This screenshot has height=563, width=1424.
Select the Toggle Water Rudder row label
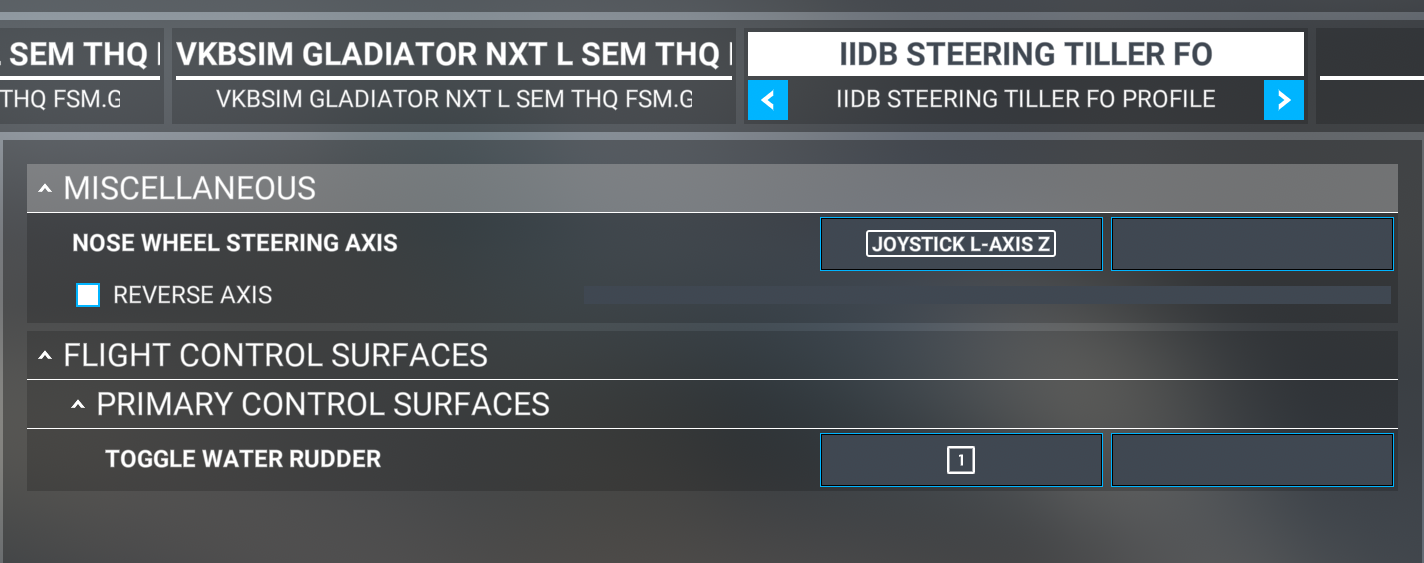tap(243, 459)
